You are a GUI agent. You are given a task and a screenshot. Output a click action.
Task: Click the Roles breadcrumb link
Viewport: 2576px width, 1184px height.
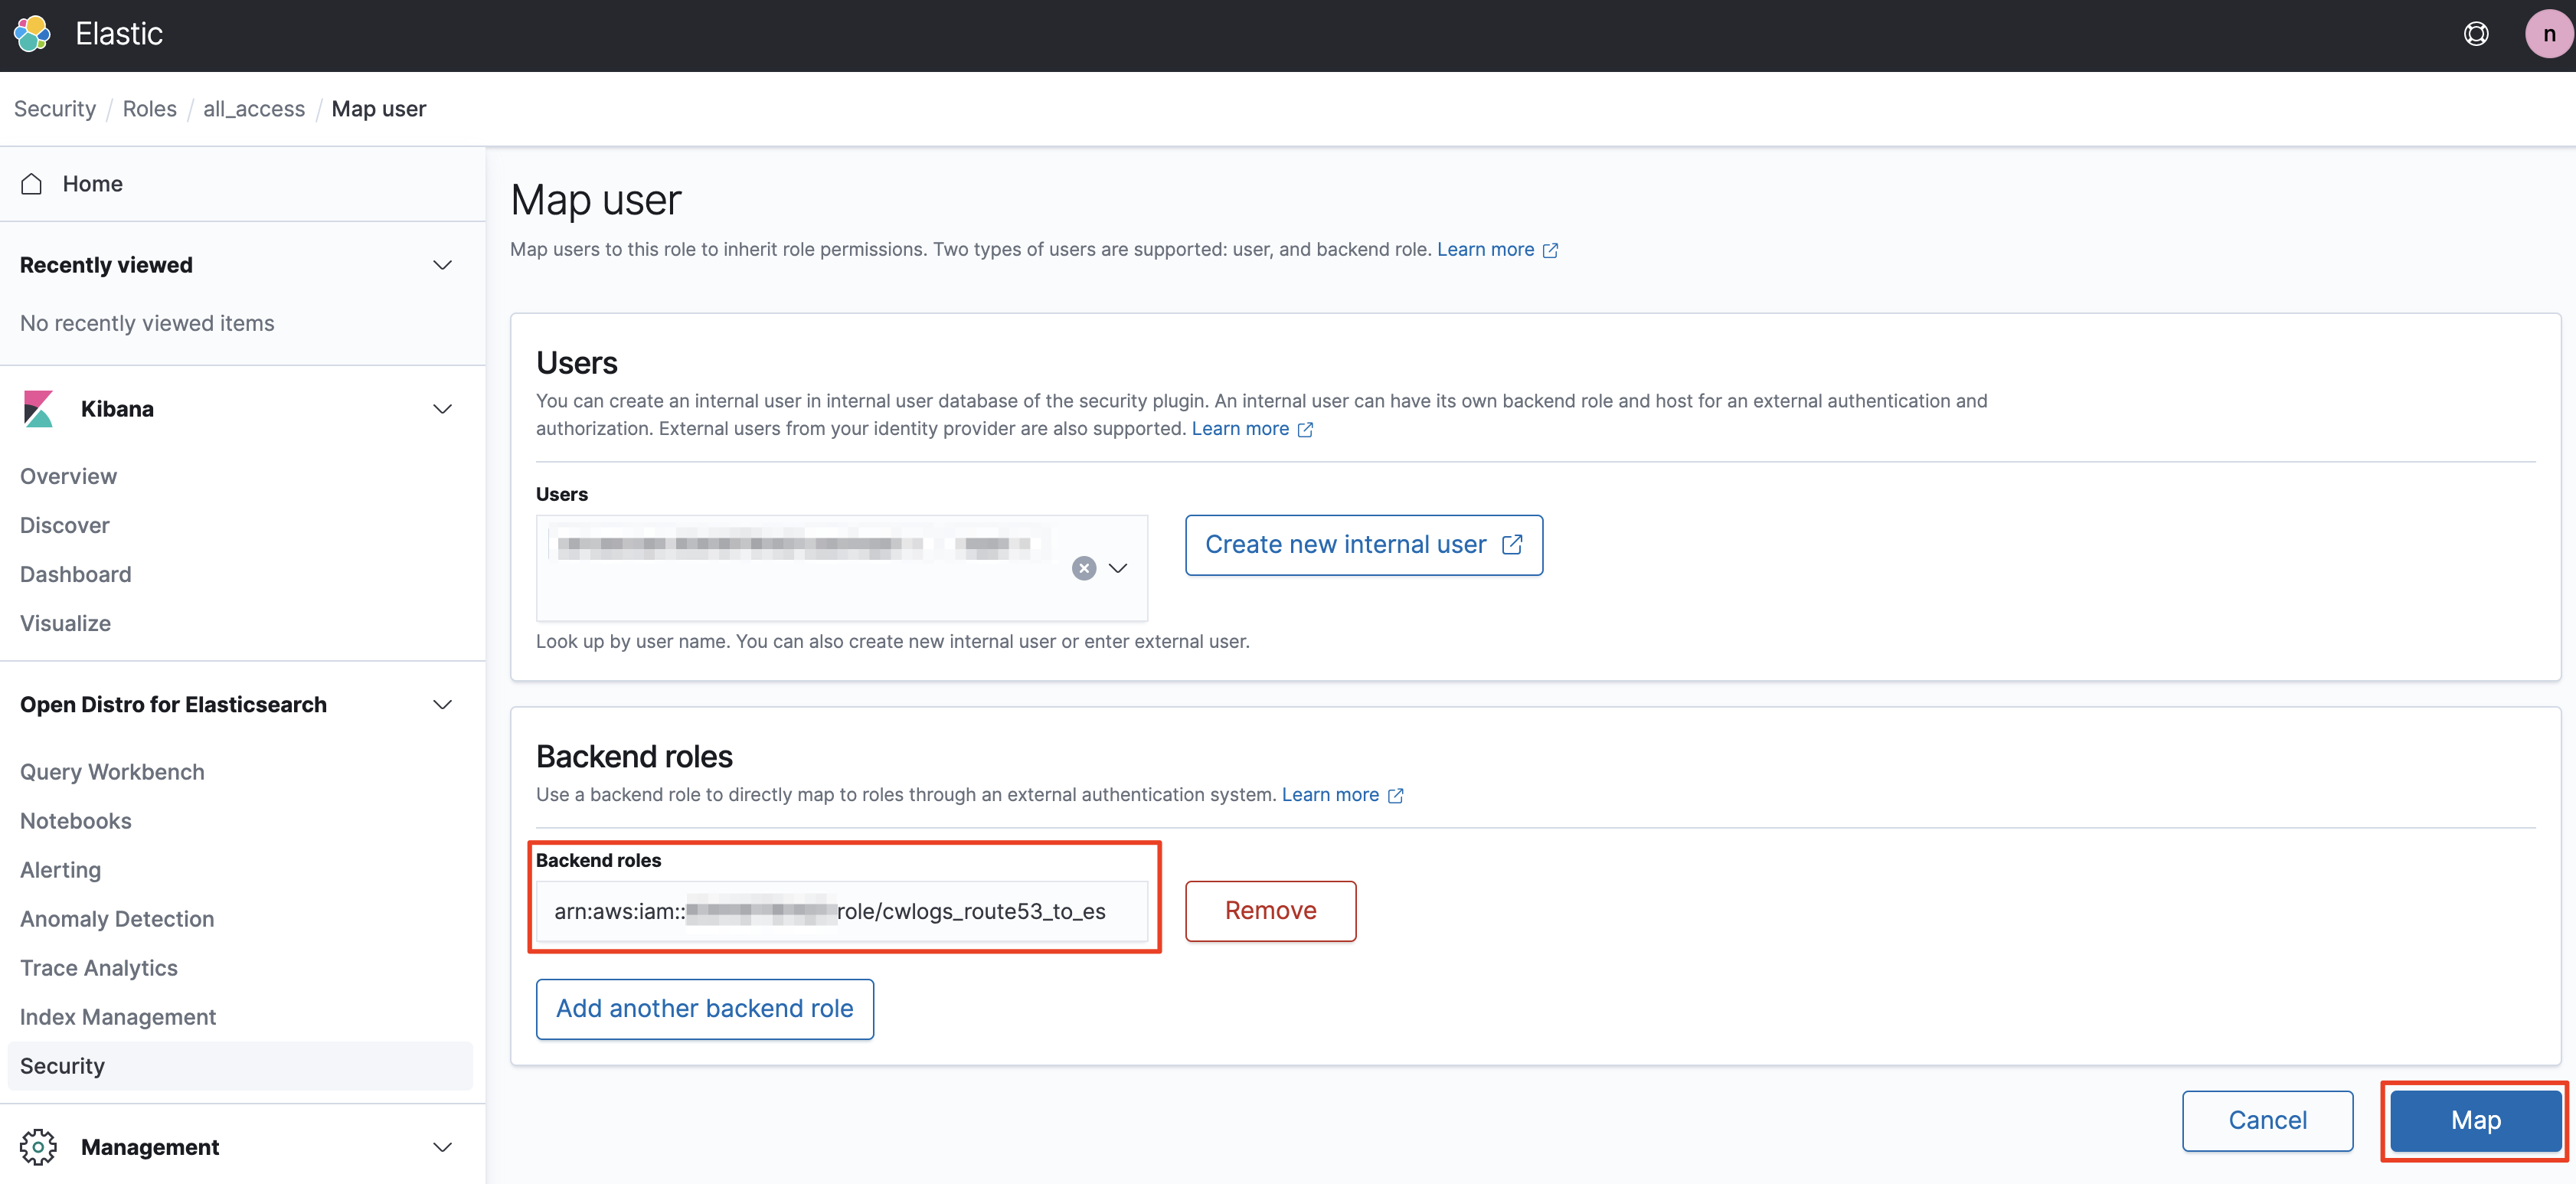(x=149, y=109)
